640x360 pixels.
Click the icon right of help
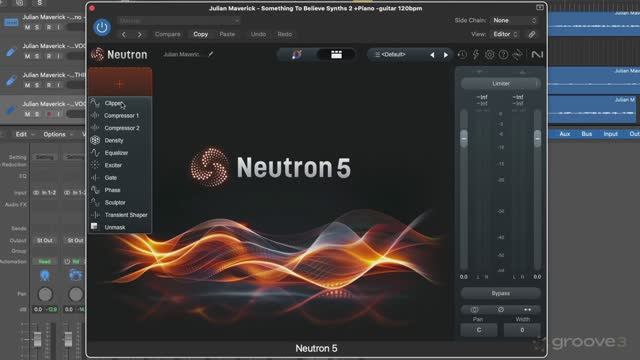pos(518,55)
